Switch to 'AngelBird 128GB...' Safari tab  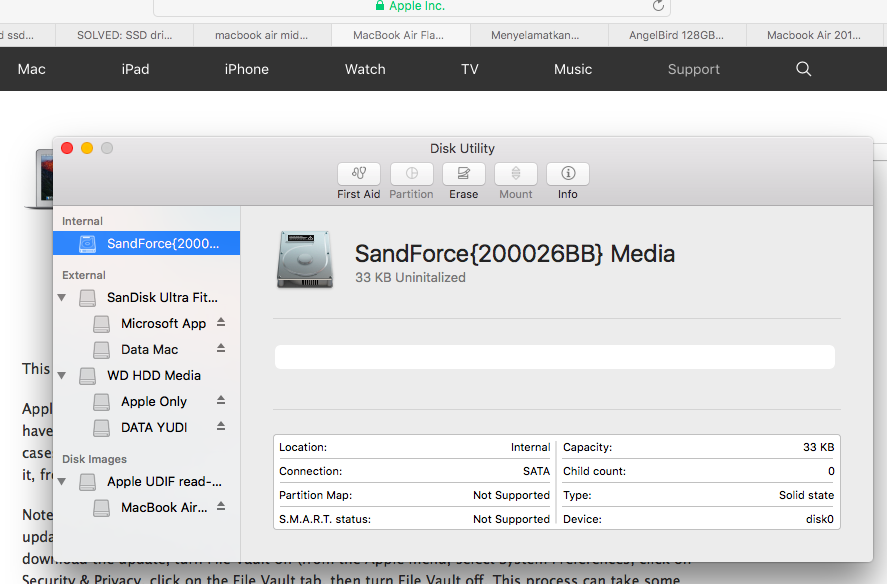[677, 35]
